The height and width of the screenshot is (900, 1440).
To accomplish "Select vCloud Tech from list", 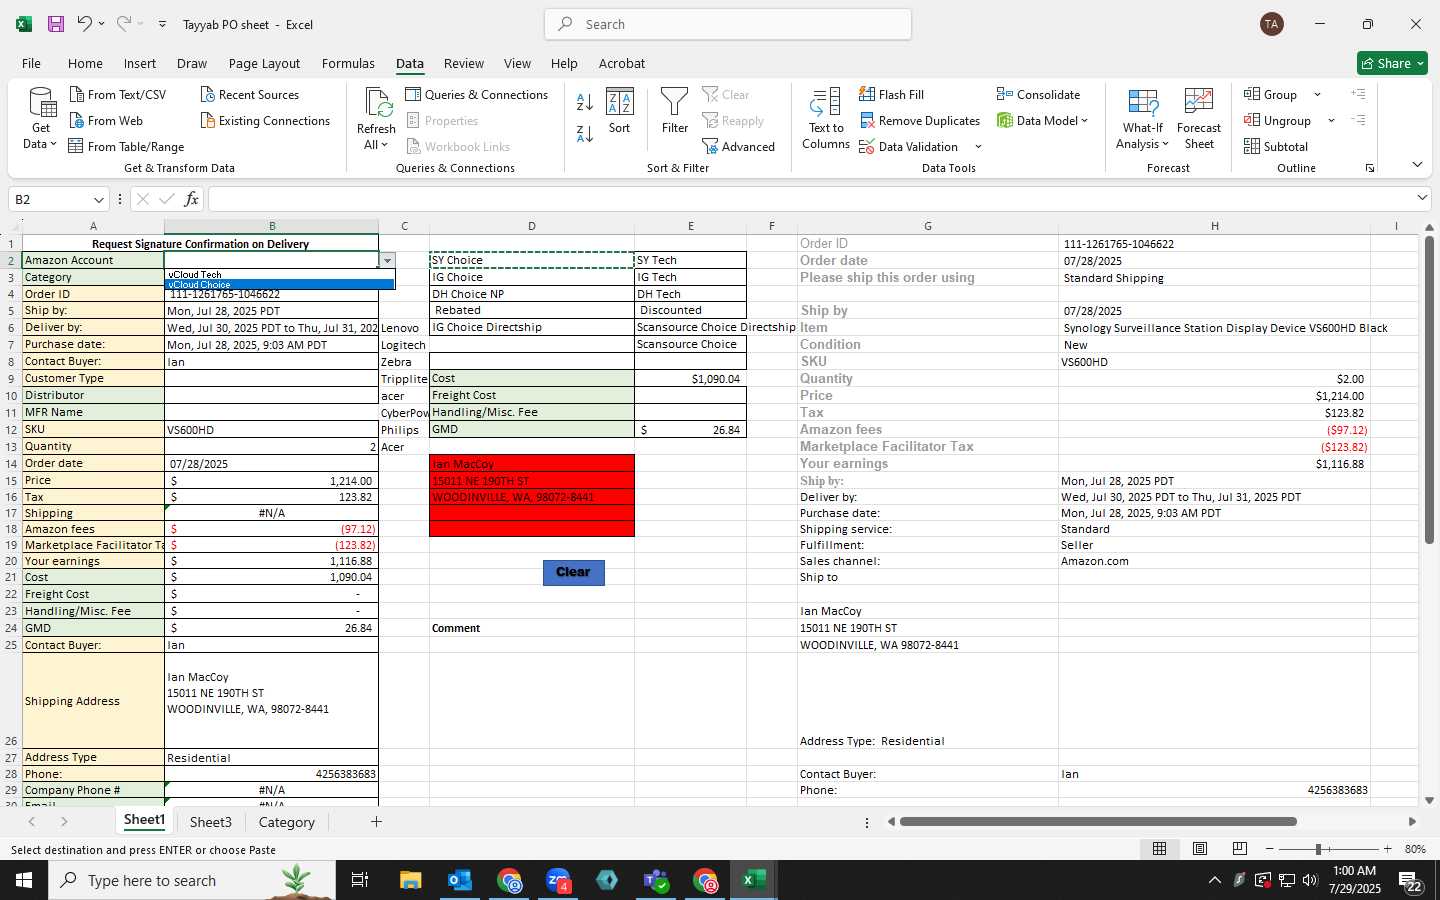I will pyautogui.click(x=279, y=275).
